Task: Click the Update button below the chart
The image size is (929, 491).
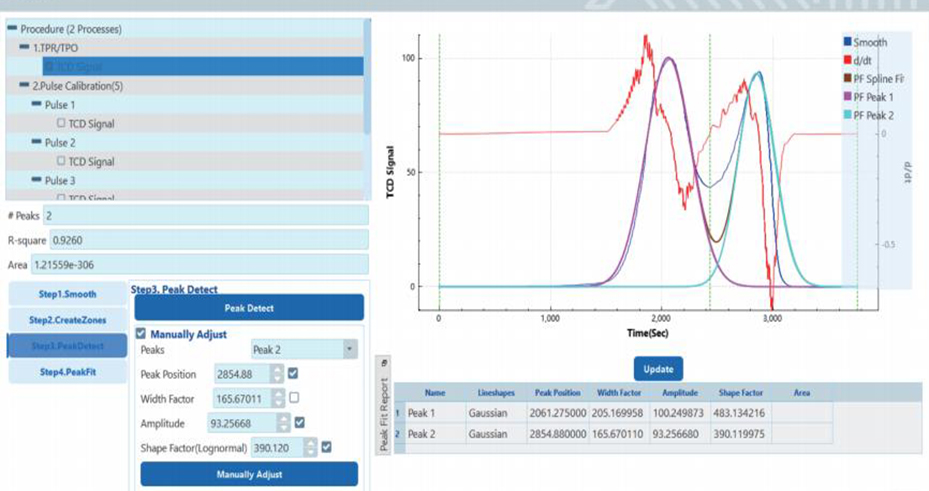Action: (658, 368)
